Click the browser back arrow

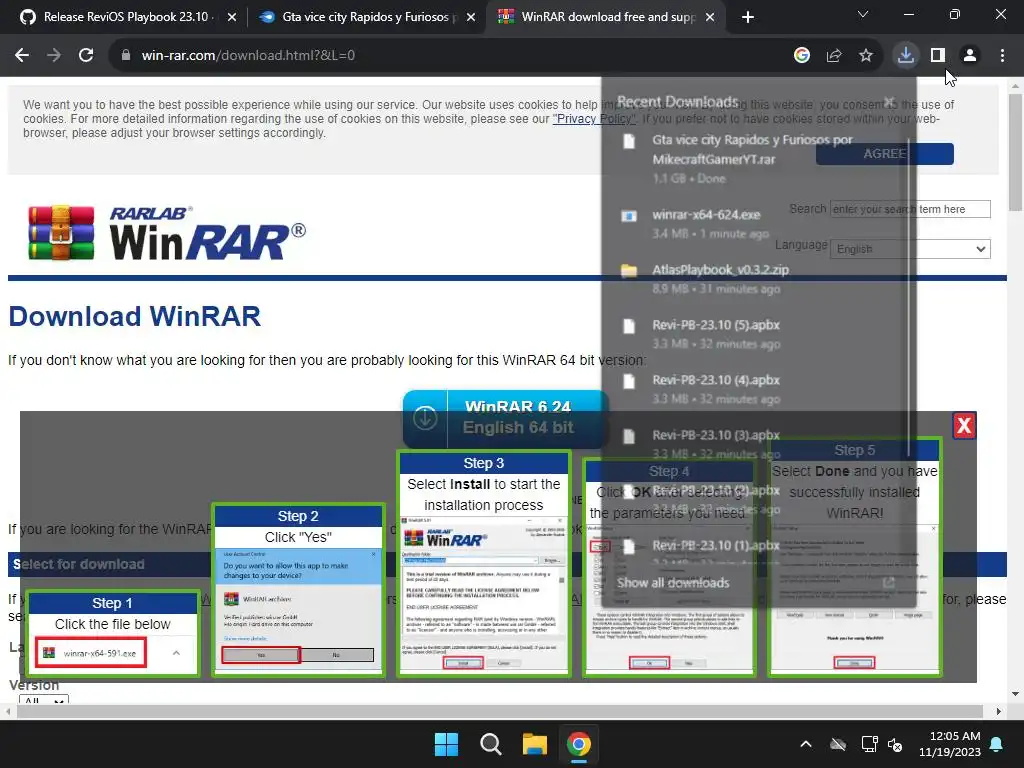(22, 56)
